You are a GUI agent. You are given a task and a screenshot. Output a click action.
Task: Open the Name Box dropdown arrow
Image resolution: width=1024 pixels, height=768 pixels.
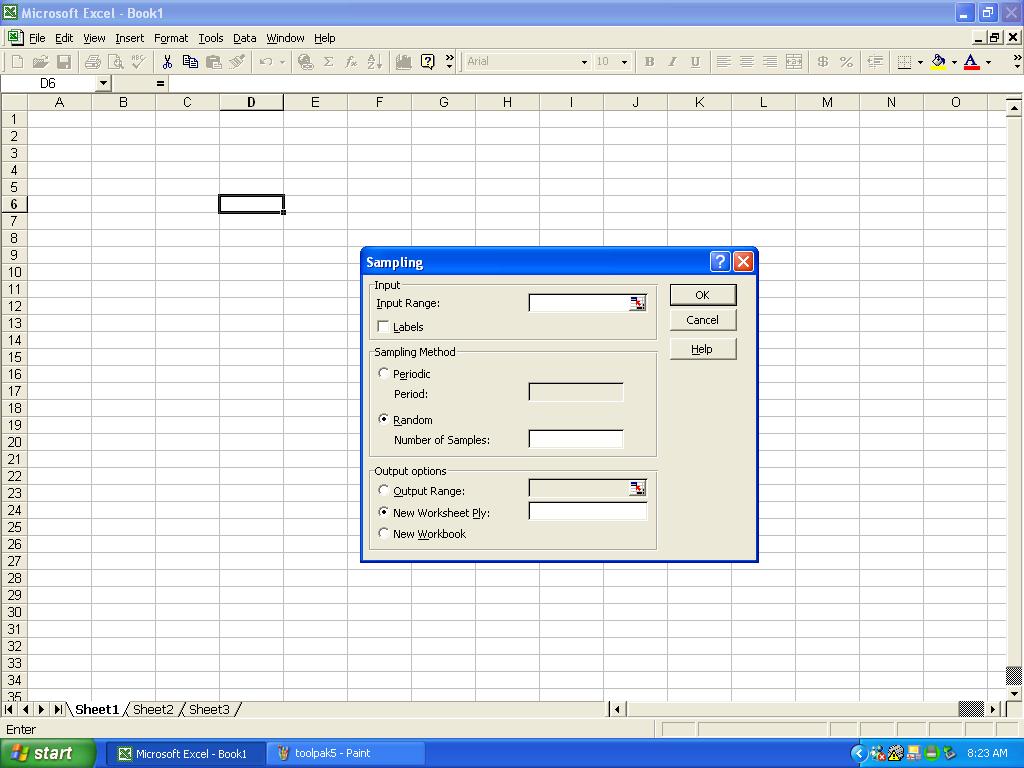[103, 84]
